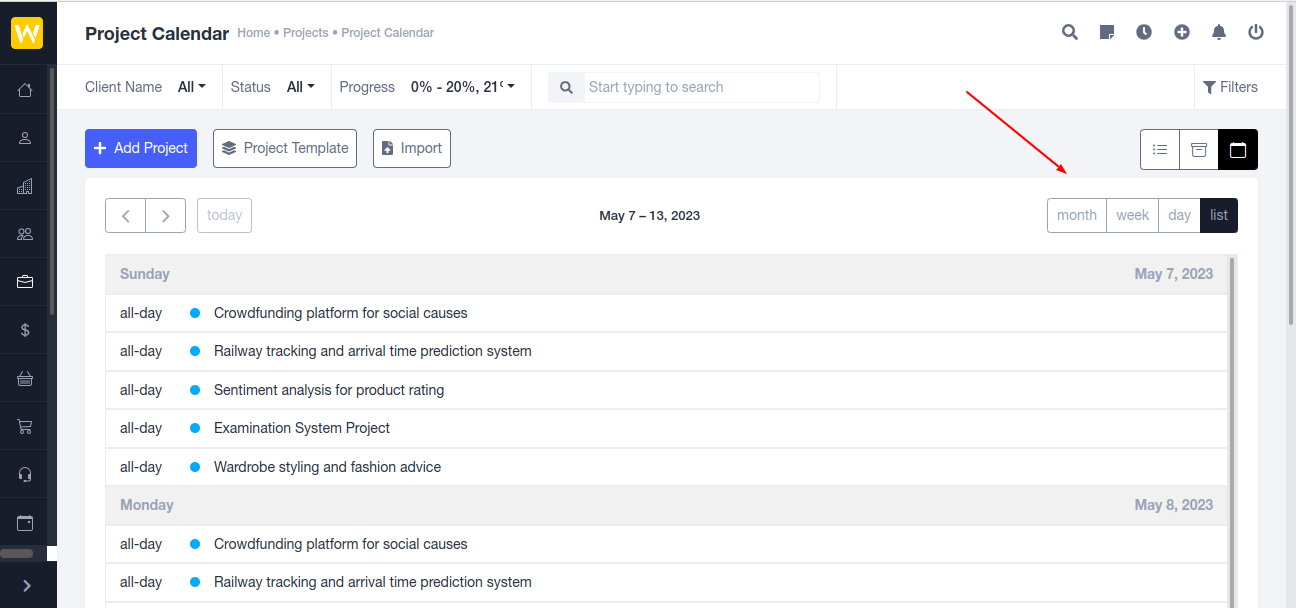Open the single user sidebar icon
Viewport: 1296px width, 608px height.
pyautogui.click(x=26, y=138)
